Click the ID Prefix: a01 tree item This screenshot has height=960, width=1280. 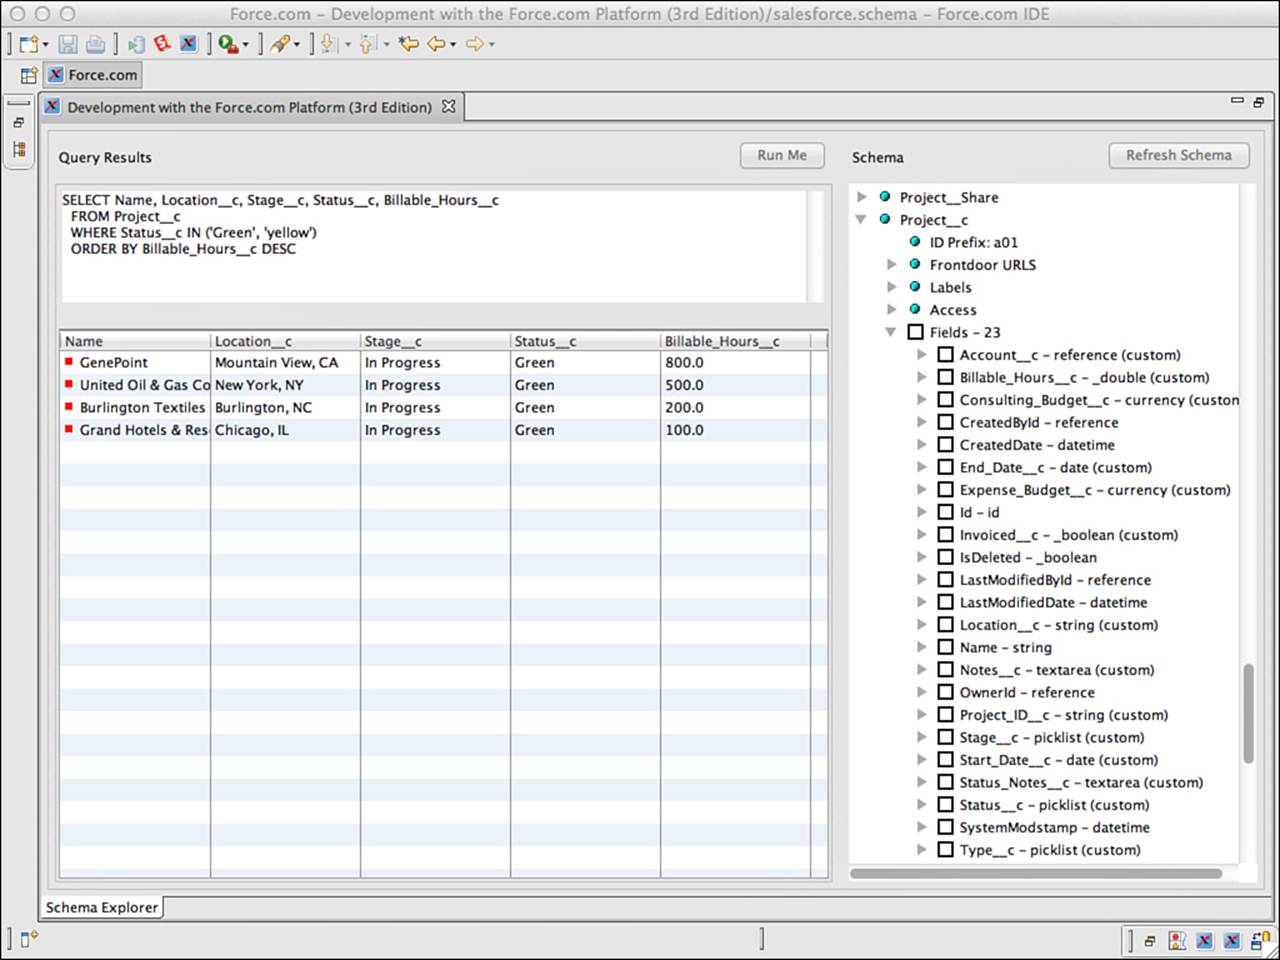click(974, 242)
